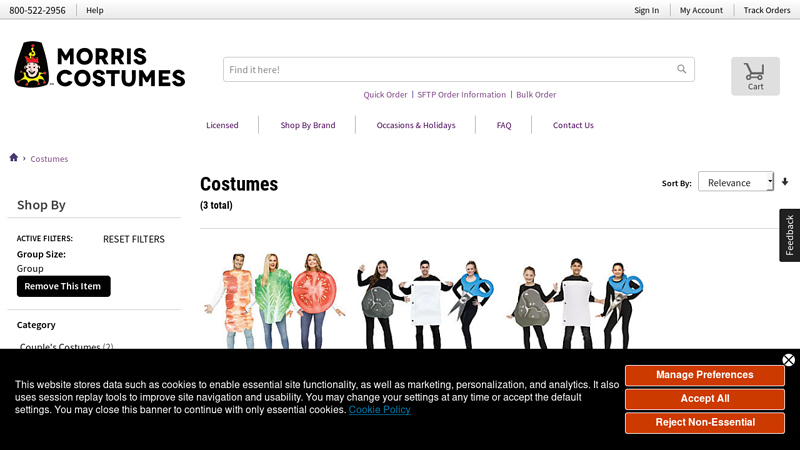Image resolution: width=800 pixels, height=450 pixels.
Task: Click the search magnifier icon
Action: (x=681, y=70)
